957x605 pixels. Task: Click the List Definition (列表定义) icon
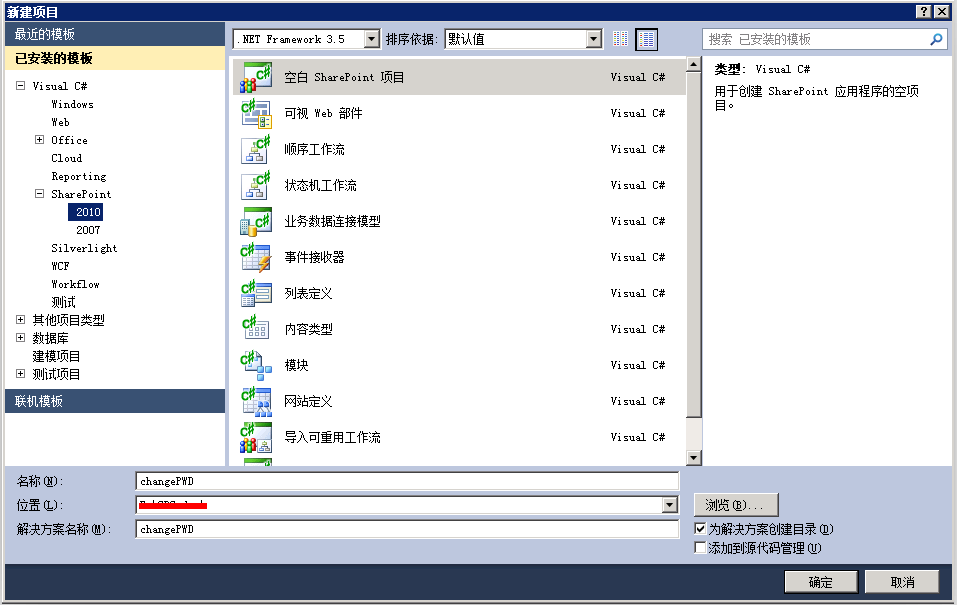click(x=256, y=294)
